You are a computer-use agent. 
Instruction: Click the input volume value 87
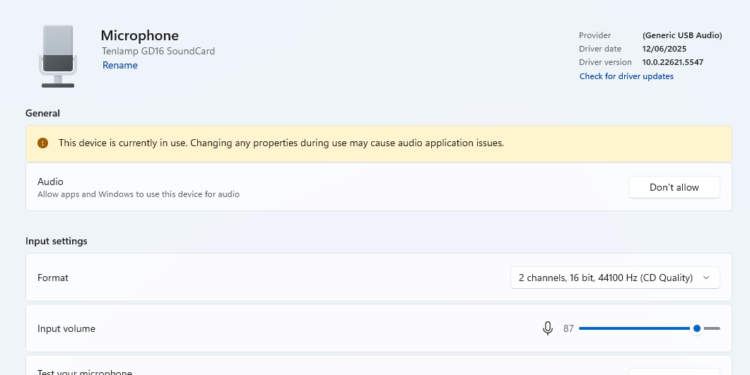tap(568, 329)
